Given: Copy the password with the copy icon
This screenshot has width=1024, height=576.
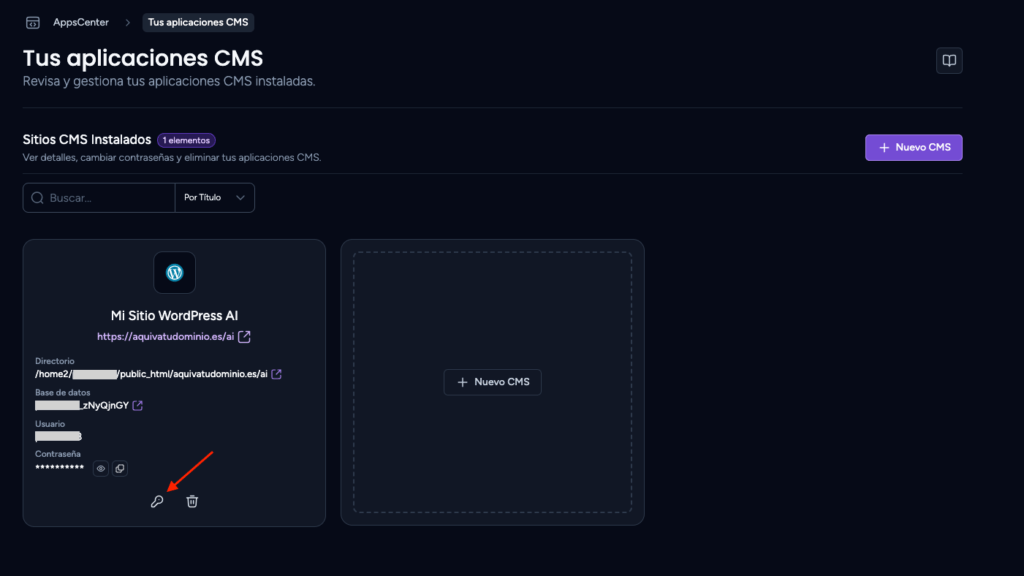Looking at the screenshot, I should 120,468.
